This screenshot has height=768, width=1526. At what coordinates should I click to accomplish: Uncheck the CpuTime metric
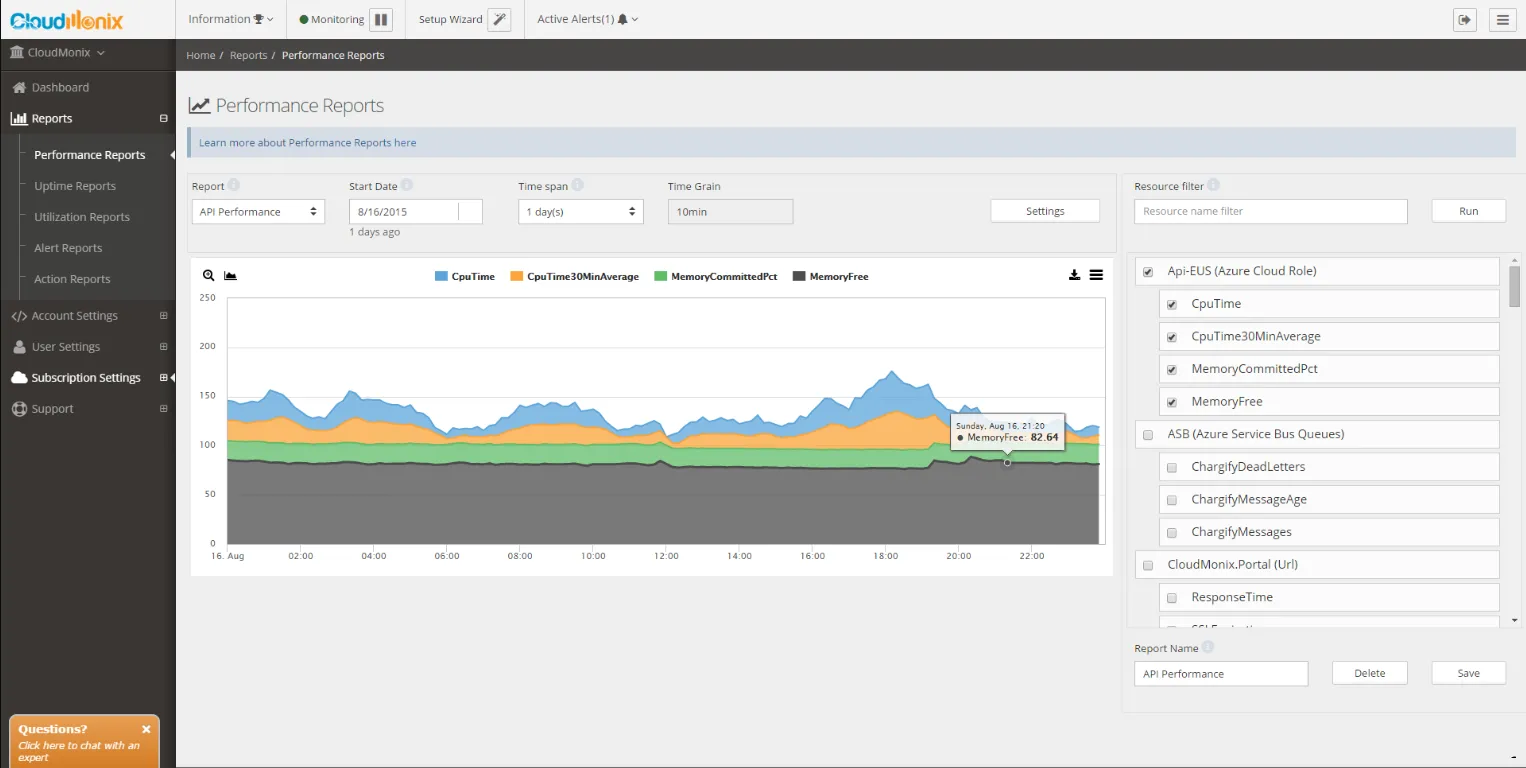(x=1171, y=304)
